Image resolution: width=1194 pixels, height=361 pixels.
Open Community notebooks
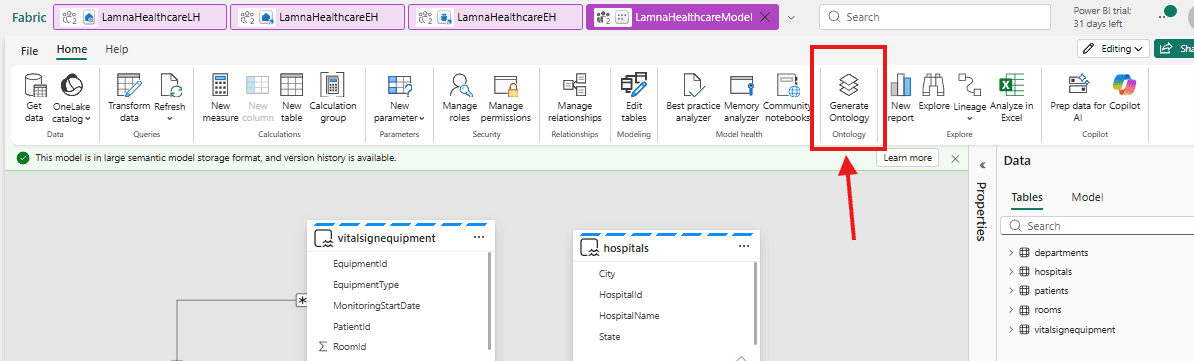coord(787,97)
